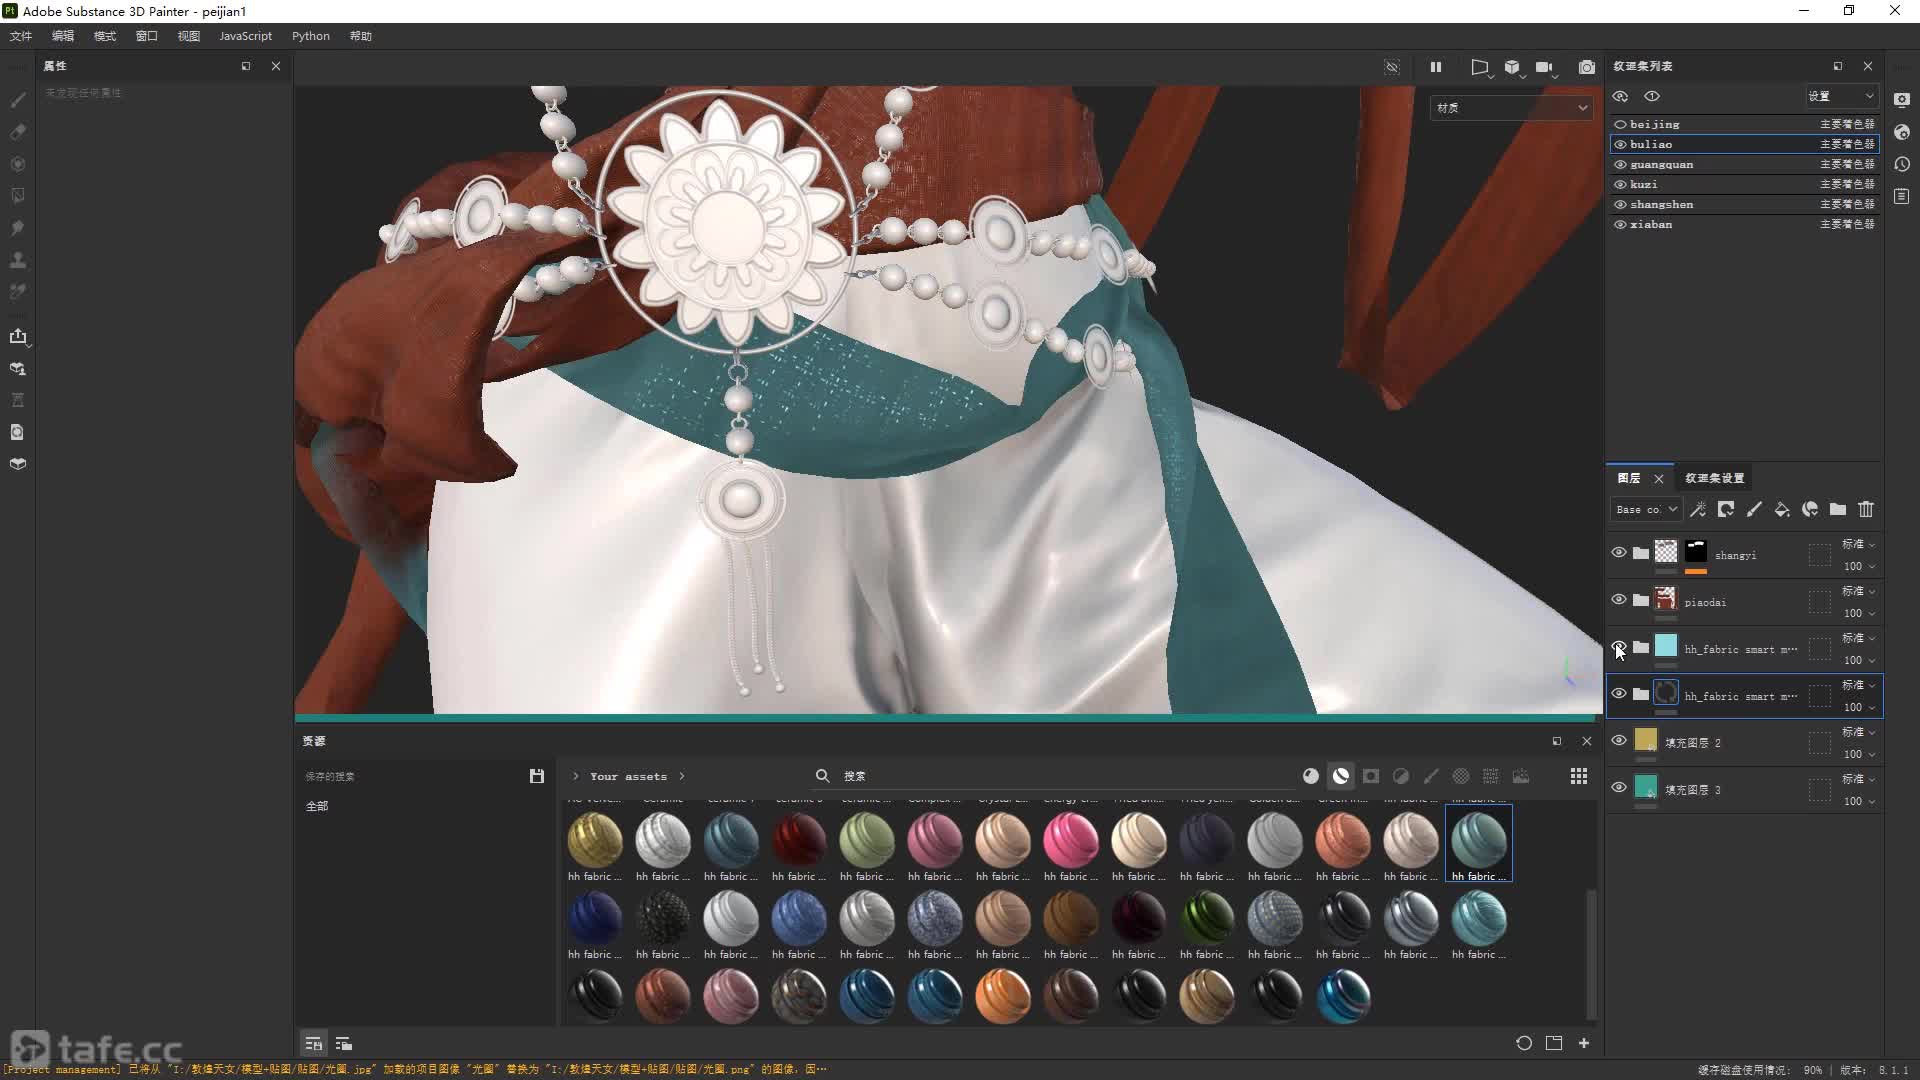Add a folder in layers toolbar
The height and width of the screenshot is (1080, 1920).
pos(1838,510)
